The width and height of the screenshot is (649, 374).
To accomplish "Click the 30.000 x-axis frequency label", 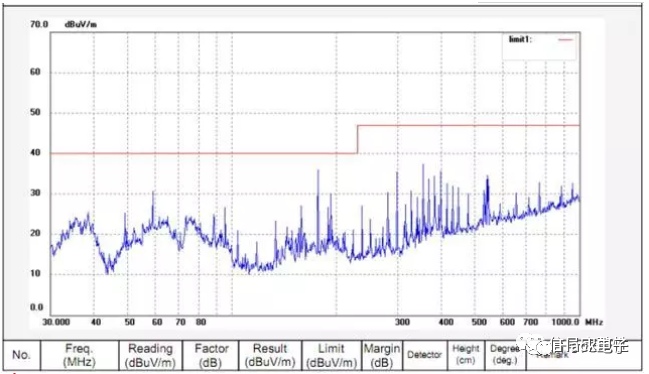I will click(56, 322).
